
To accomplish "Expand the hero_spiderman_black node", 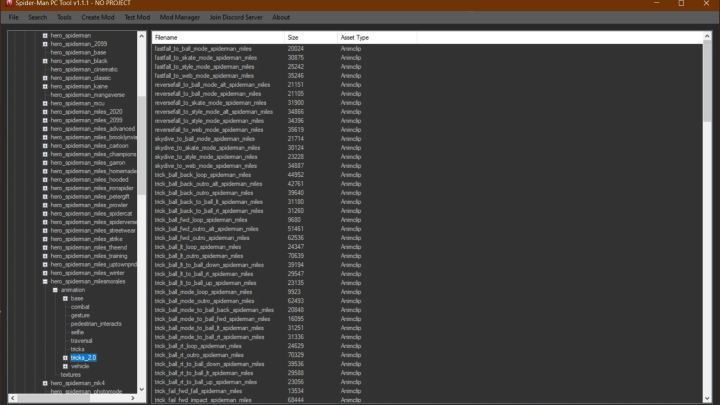I will 45,61.
